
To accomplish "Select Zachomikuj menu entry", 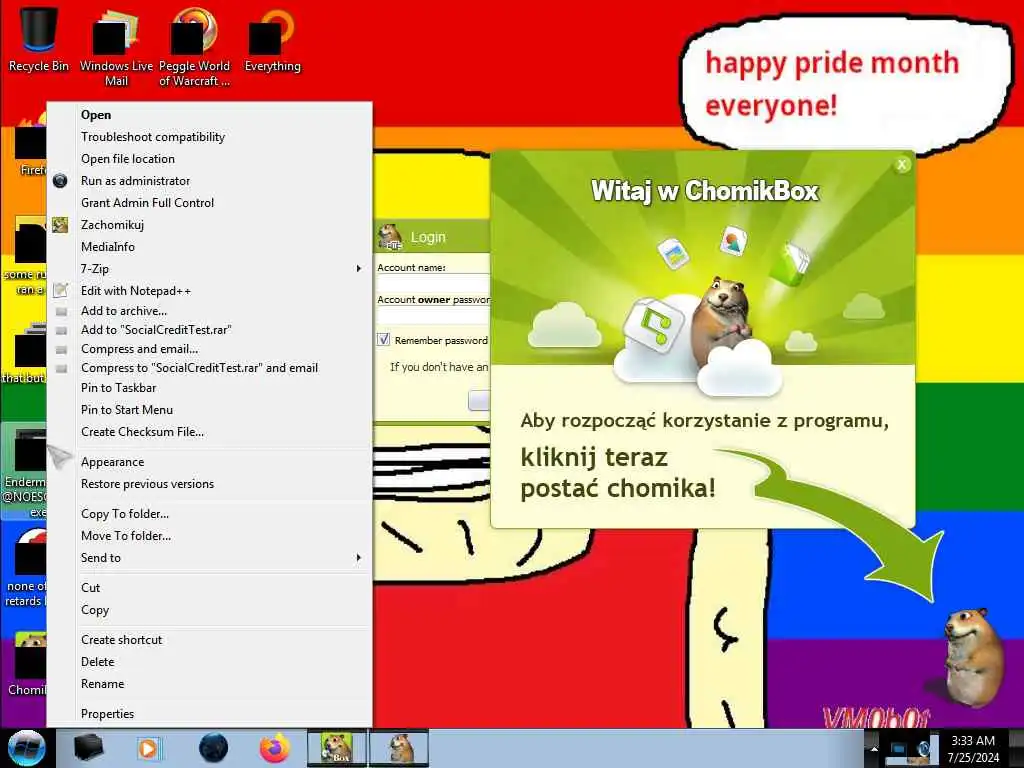I will [x=209, y=225].
